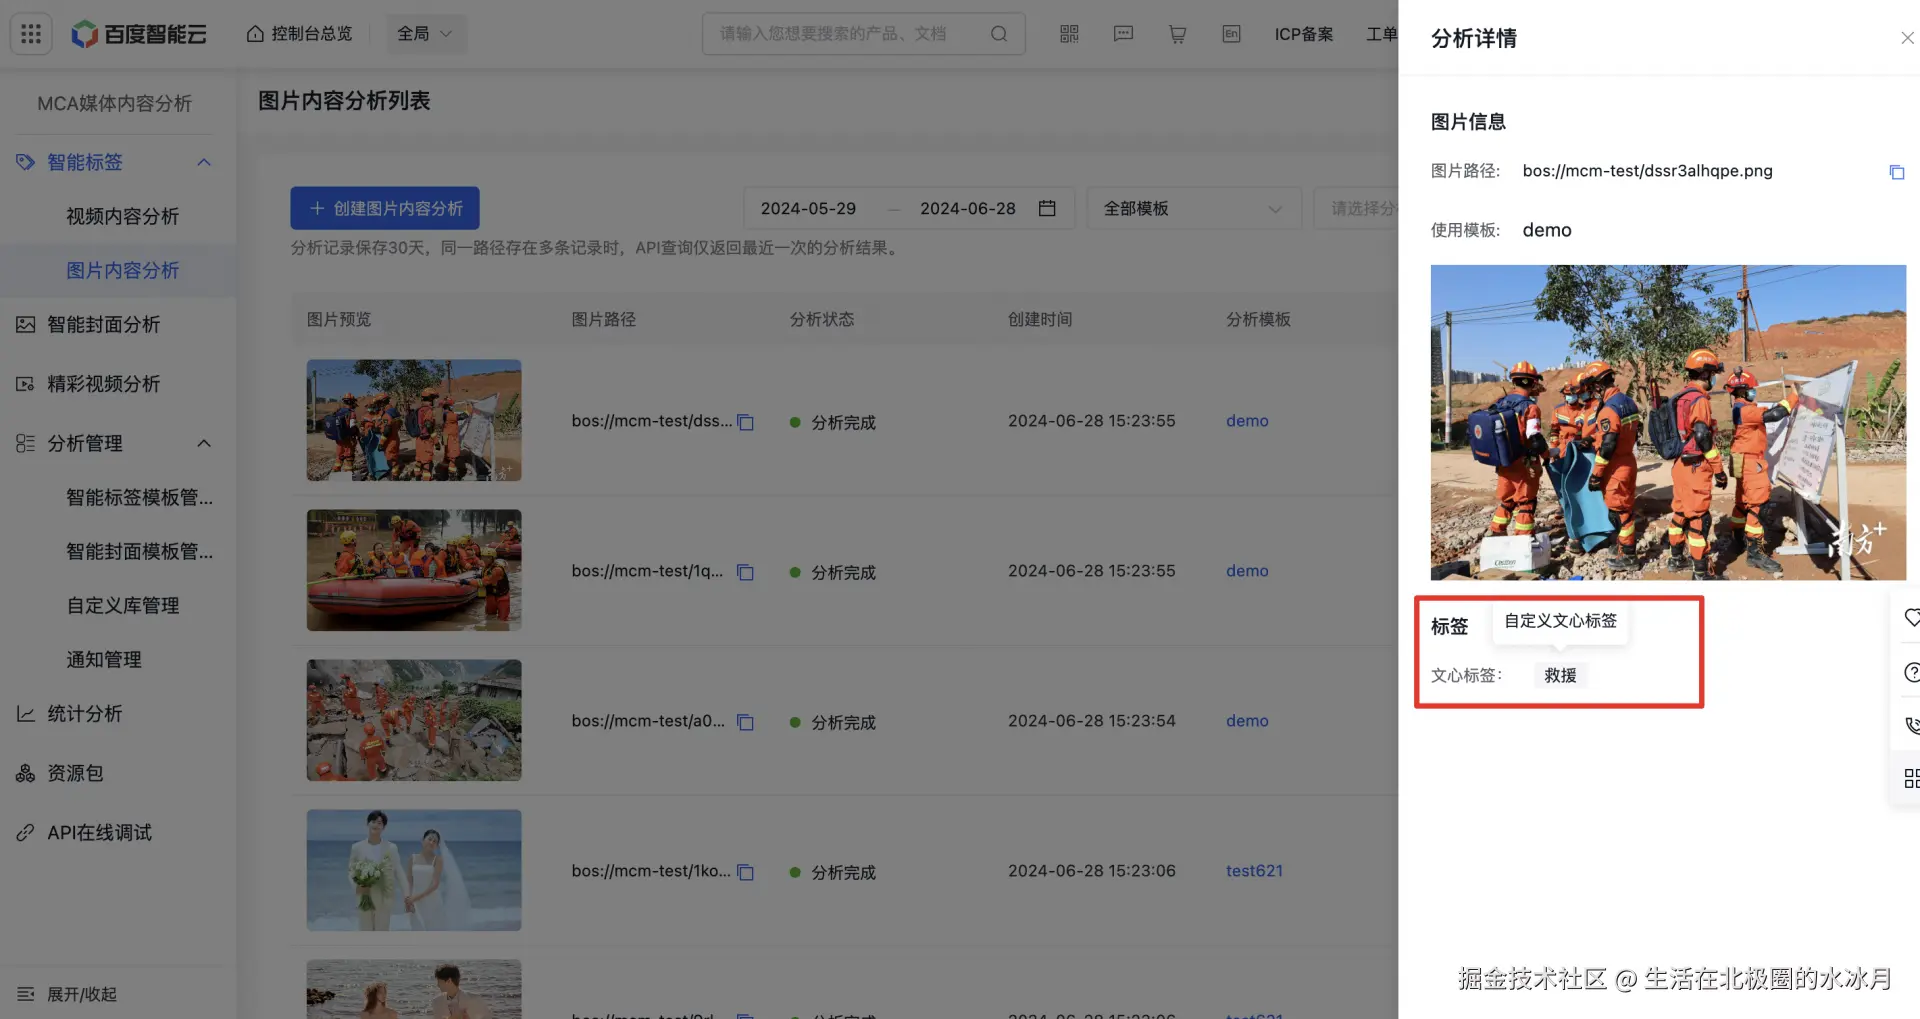The width and height of the screenshot is (1920, 1019).
Task: Click the home icon beside 控制台总览
Action: point(255,34)
